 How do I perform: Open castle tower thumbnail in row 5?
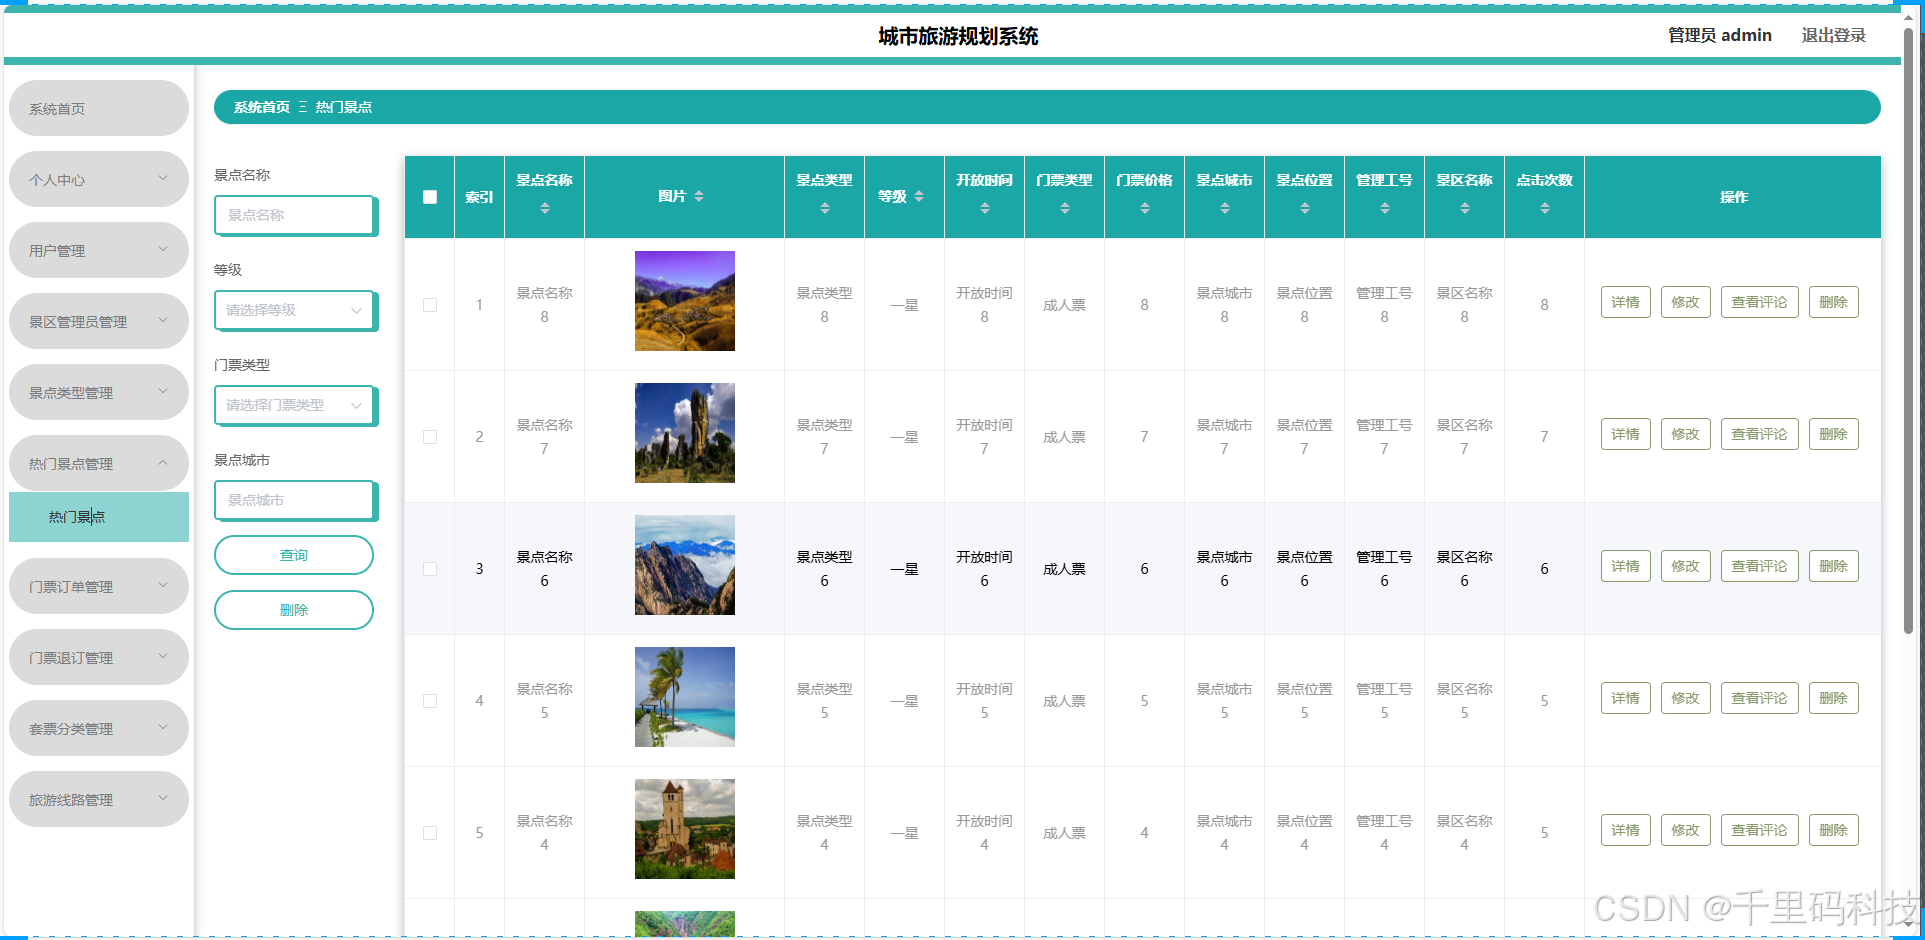[x=685, y=829]
